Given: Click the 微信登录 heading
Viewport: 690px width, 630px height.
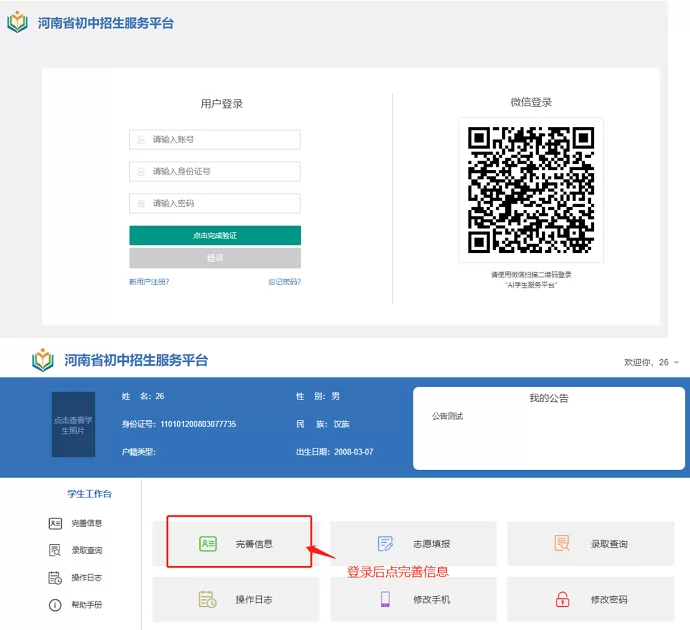Looking at the screenshot, I should (531, 103).
